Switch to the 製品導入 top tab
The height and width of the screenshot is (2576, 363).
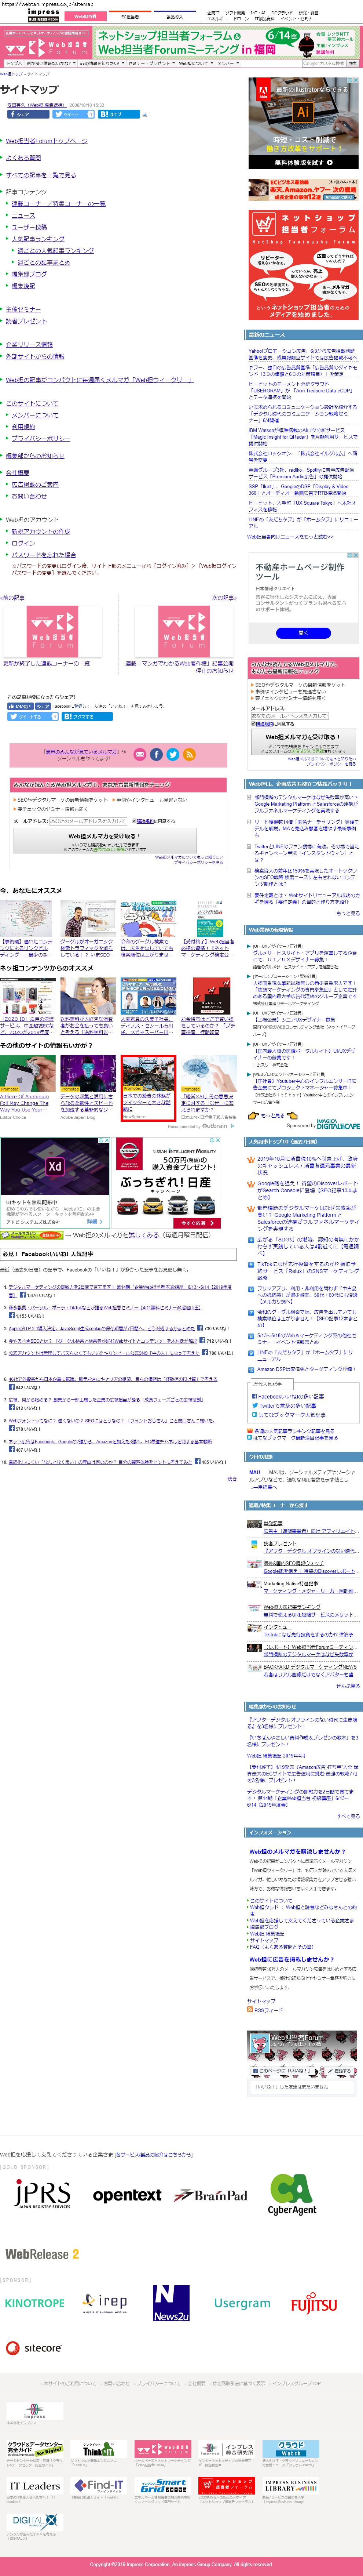tap(174, 16)
